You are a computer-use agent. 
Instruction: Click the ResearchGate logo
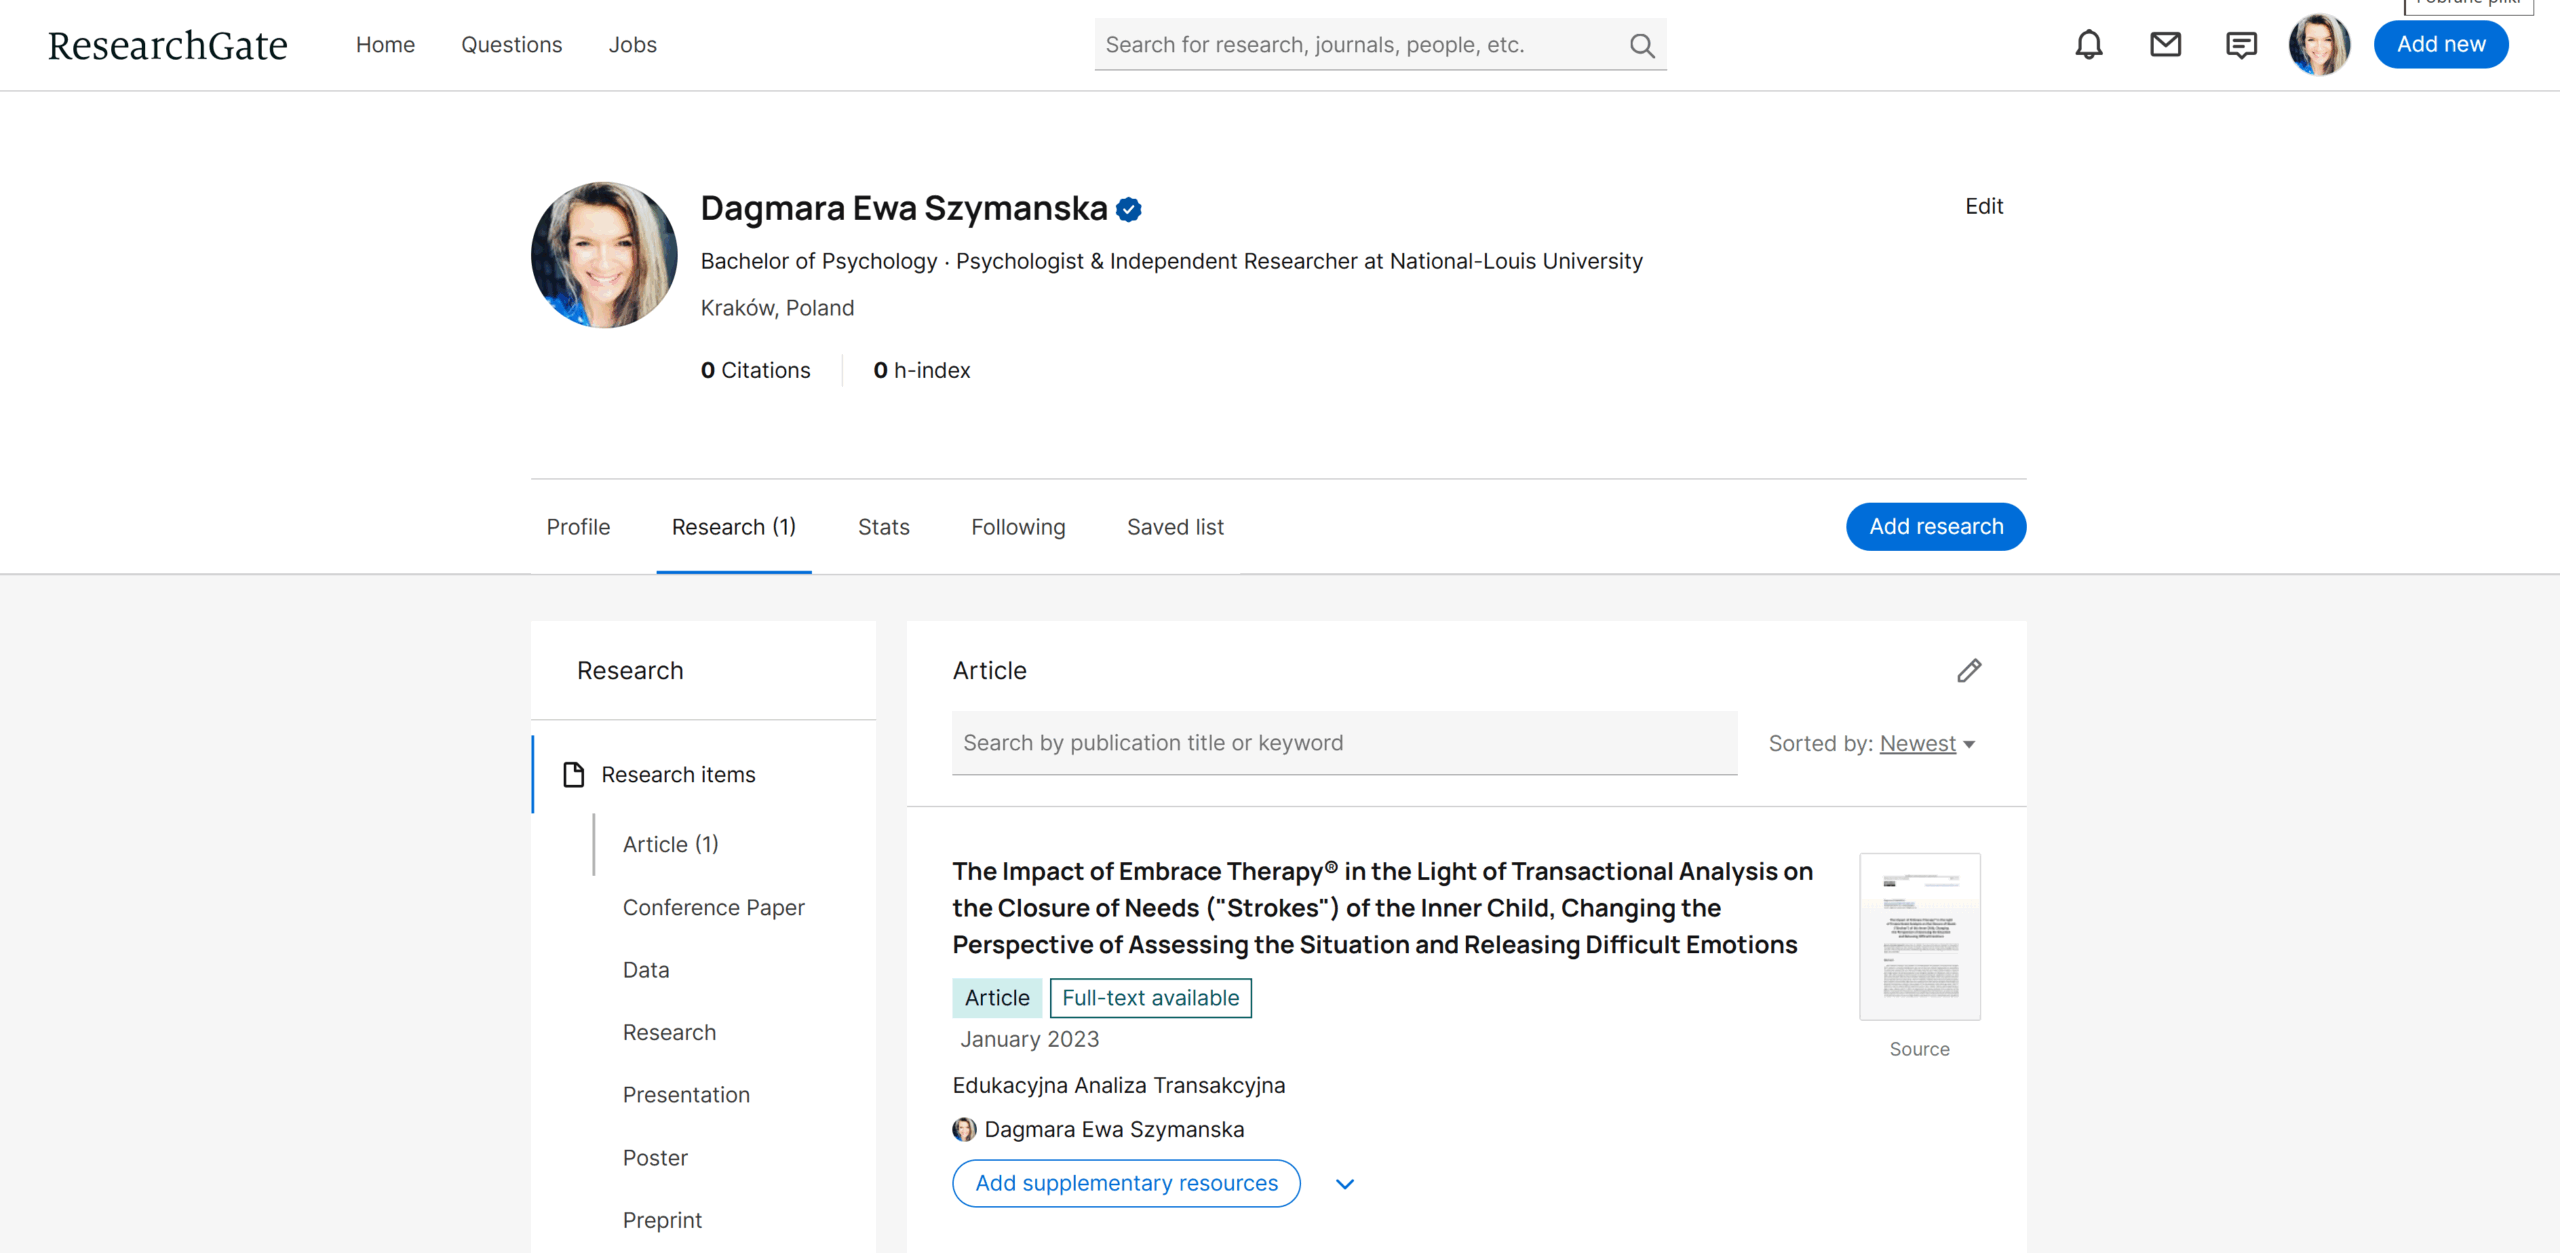167,45
